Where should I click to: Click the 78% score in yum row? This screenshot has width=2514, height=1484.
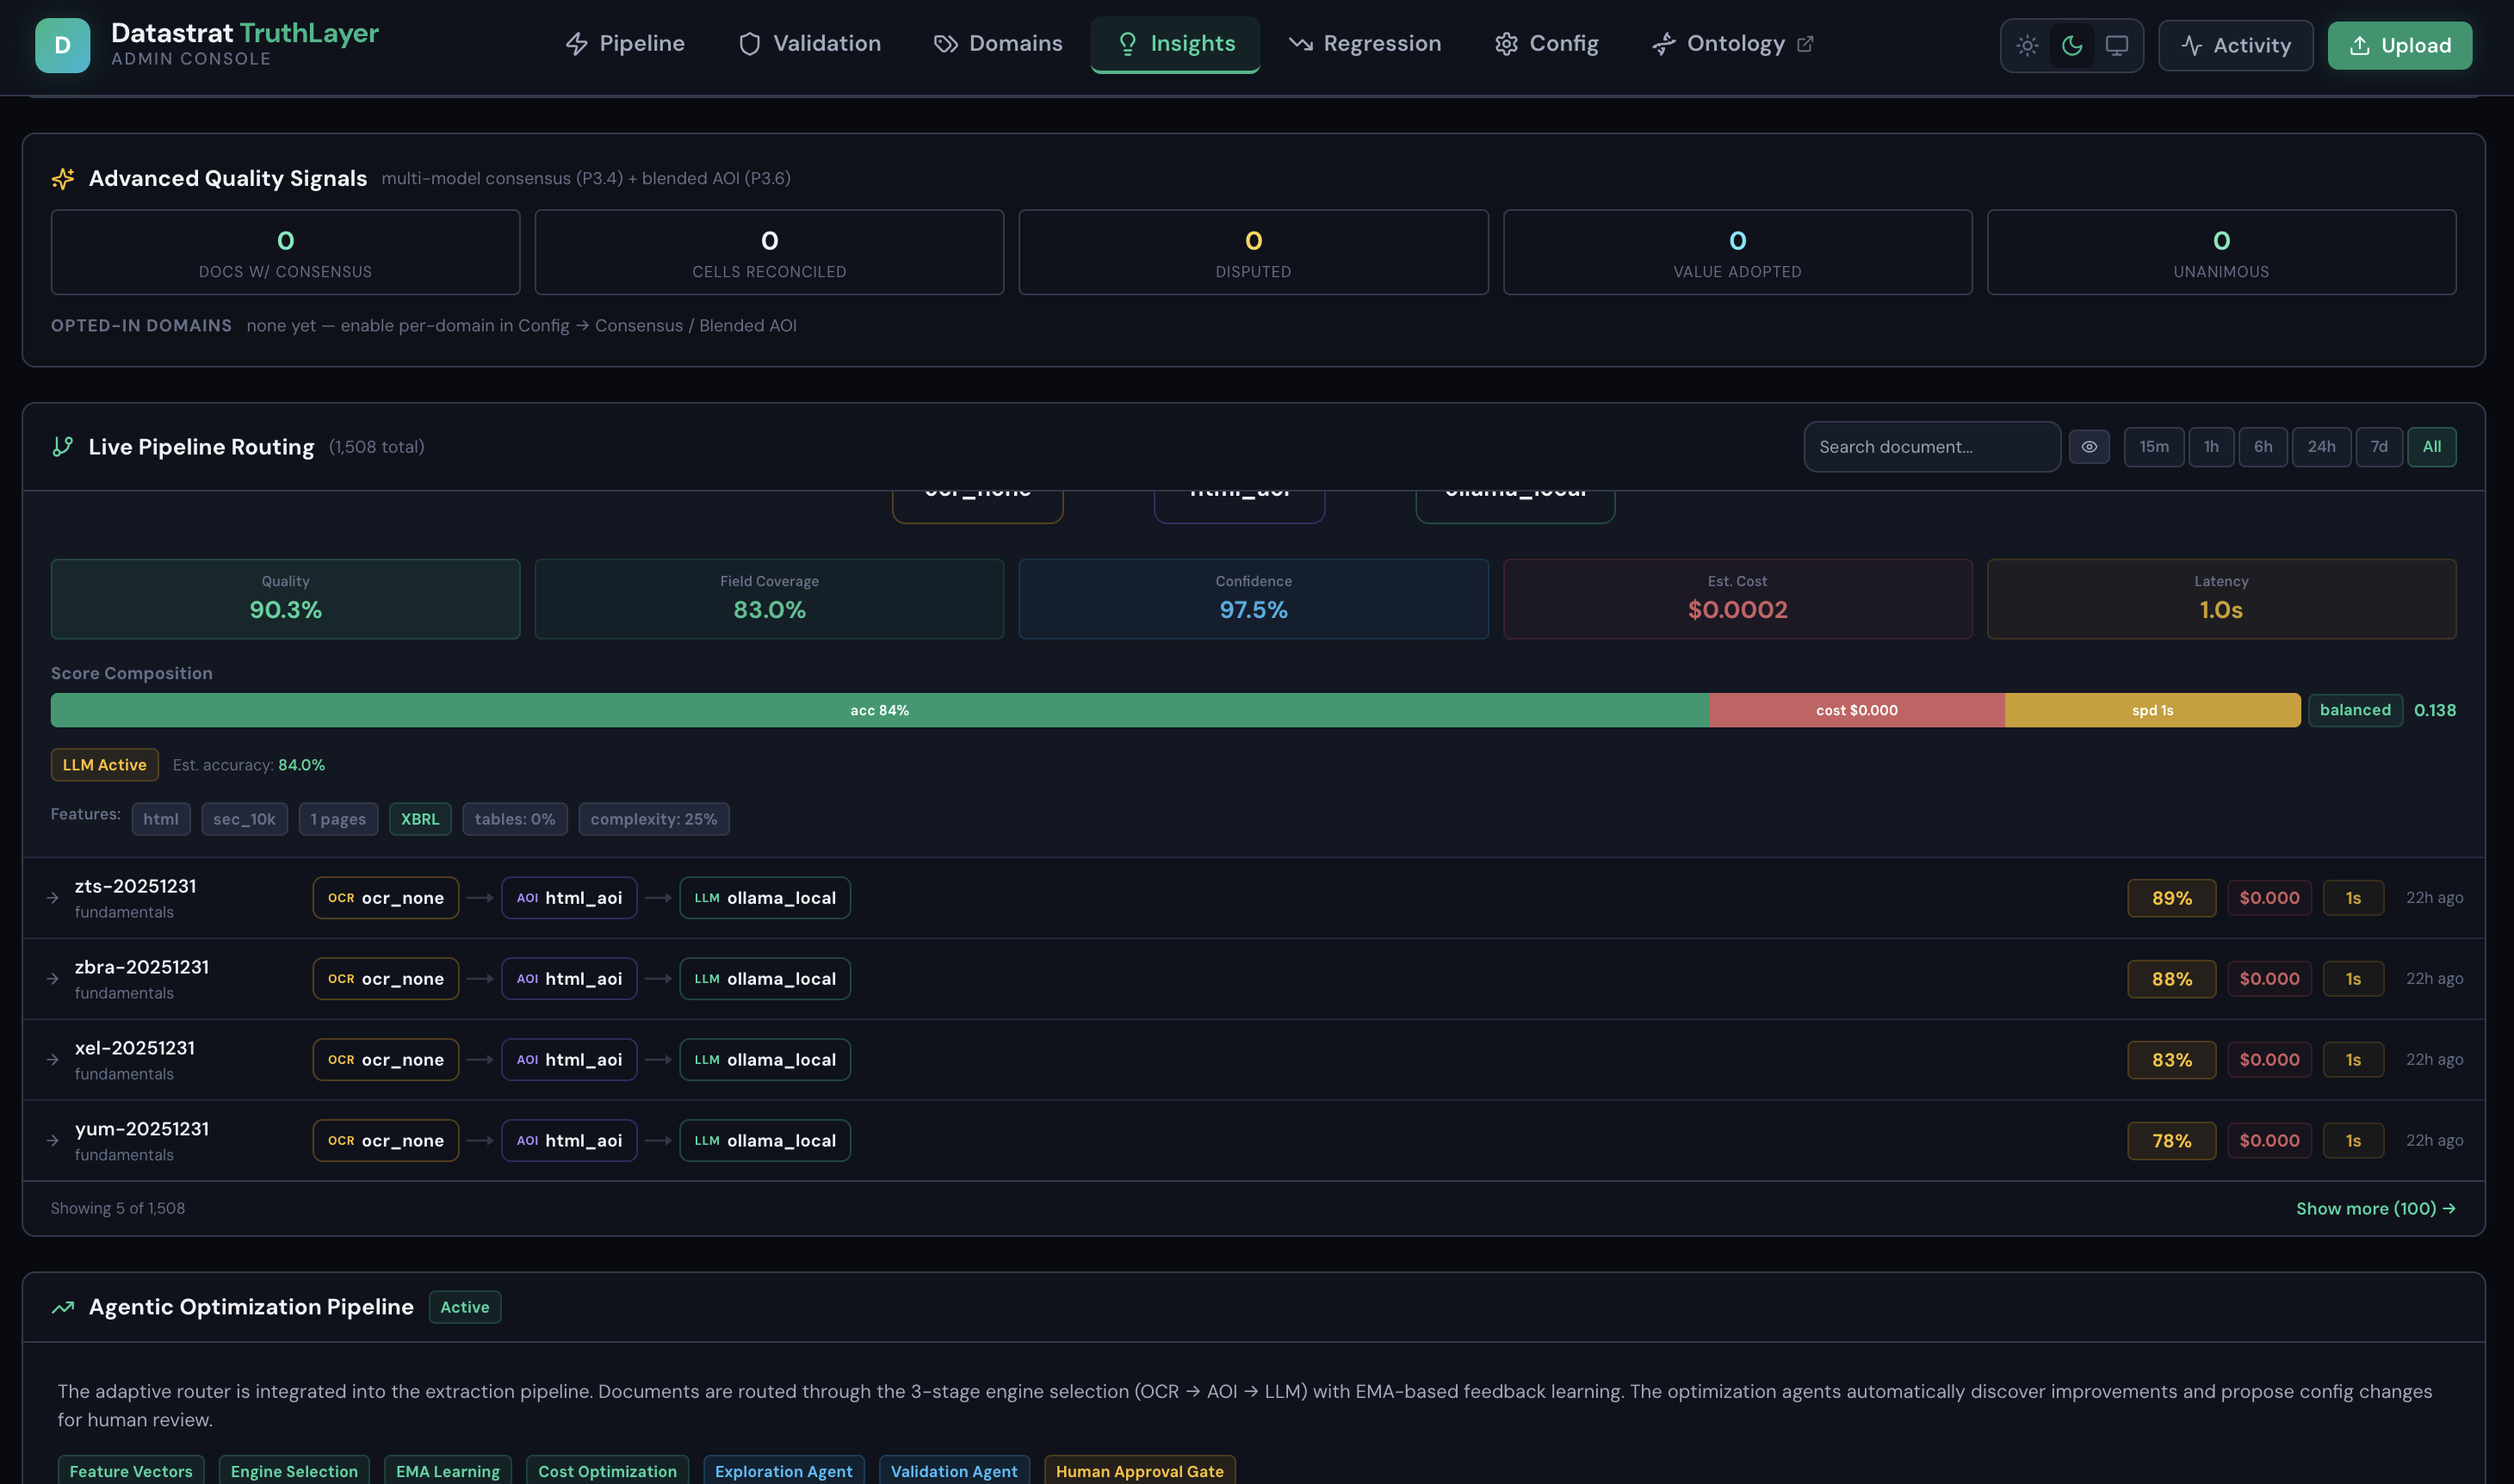[2172, 1141]
